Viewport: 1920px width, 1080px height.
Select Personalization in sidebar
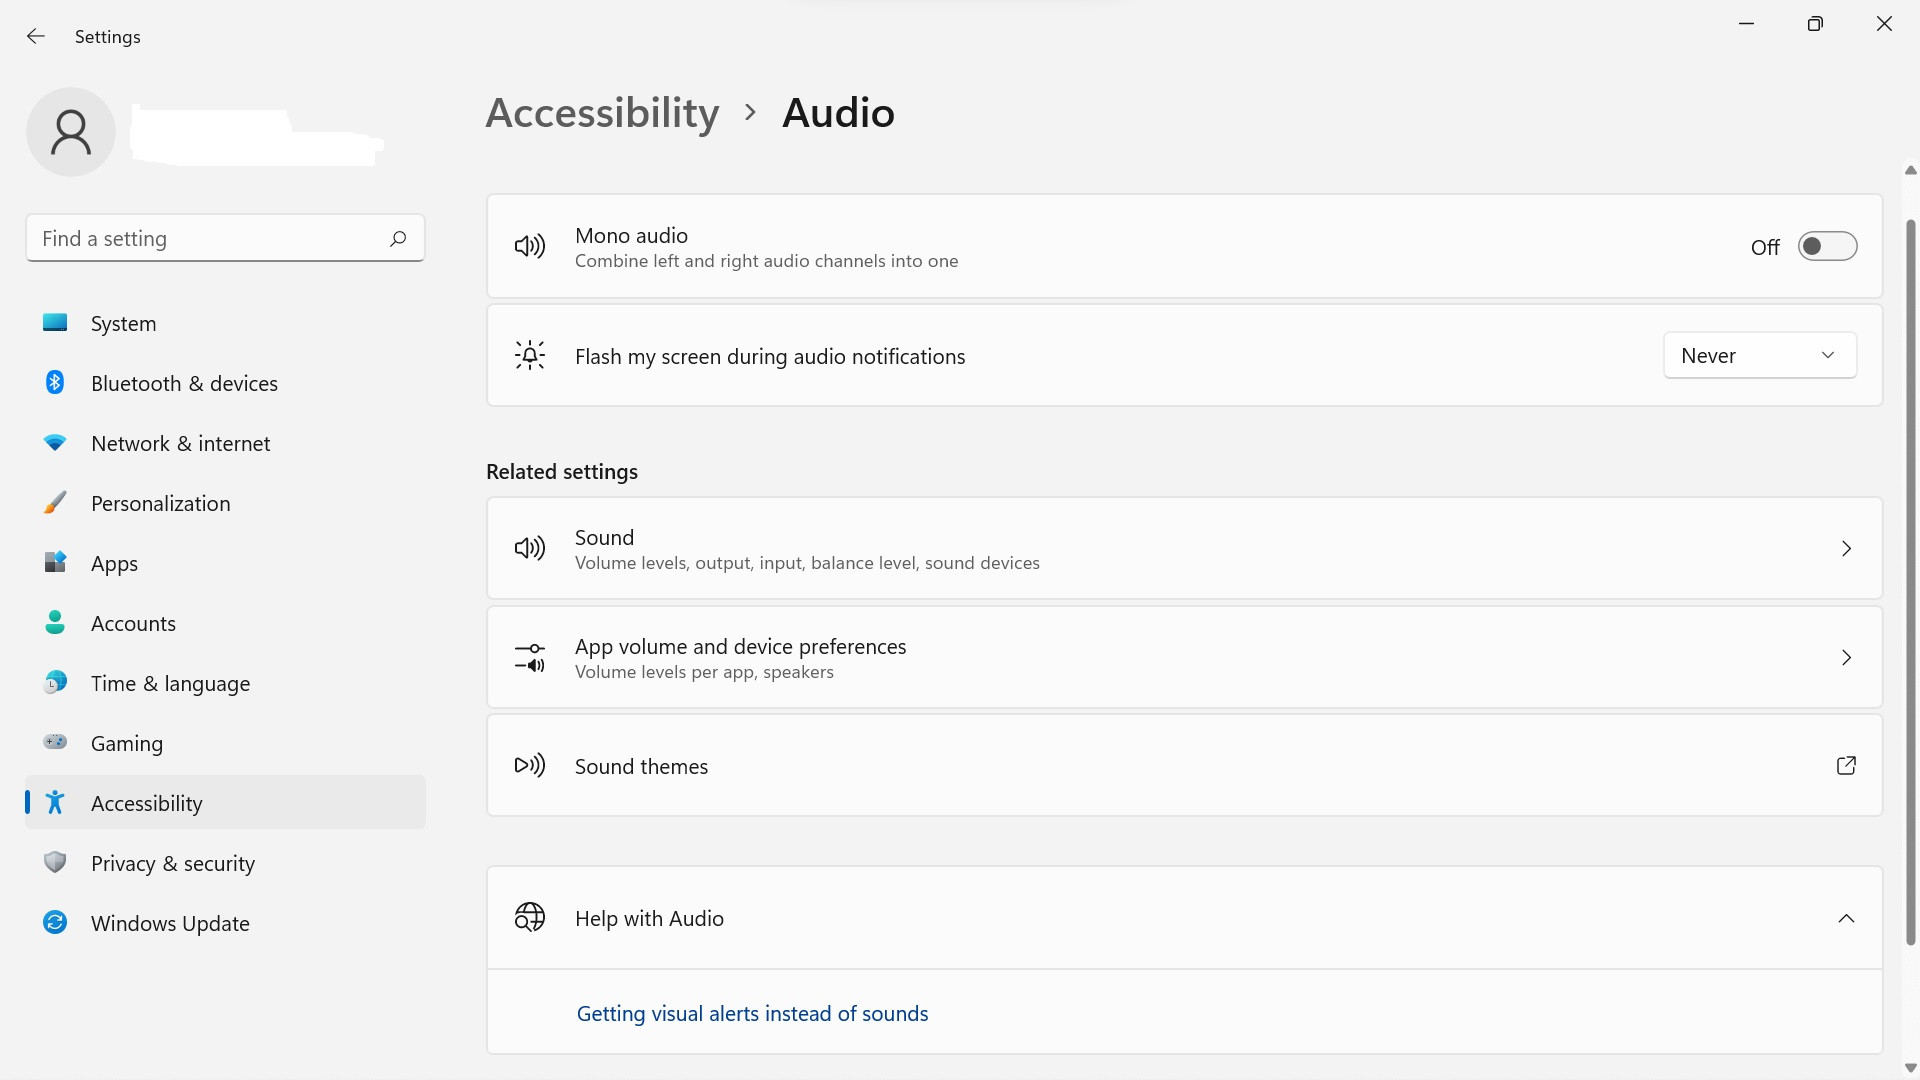point(225,503)
